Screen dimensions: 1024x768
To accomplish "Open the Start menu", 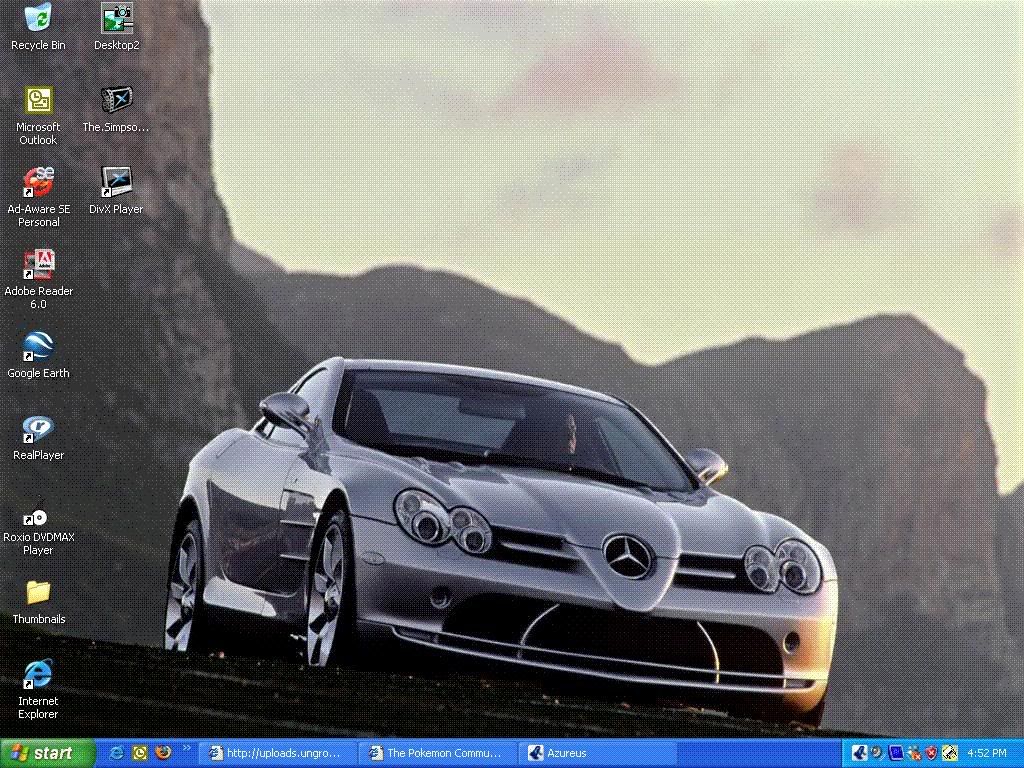I will 47,754.
